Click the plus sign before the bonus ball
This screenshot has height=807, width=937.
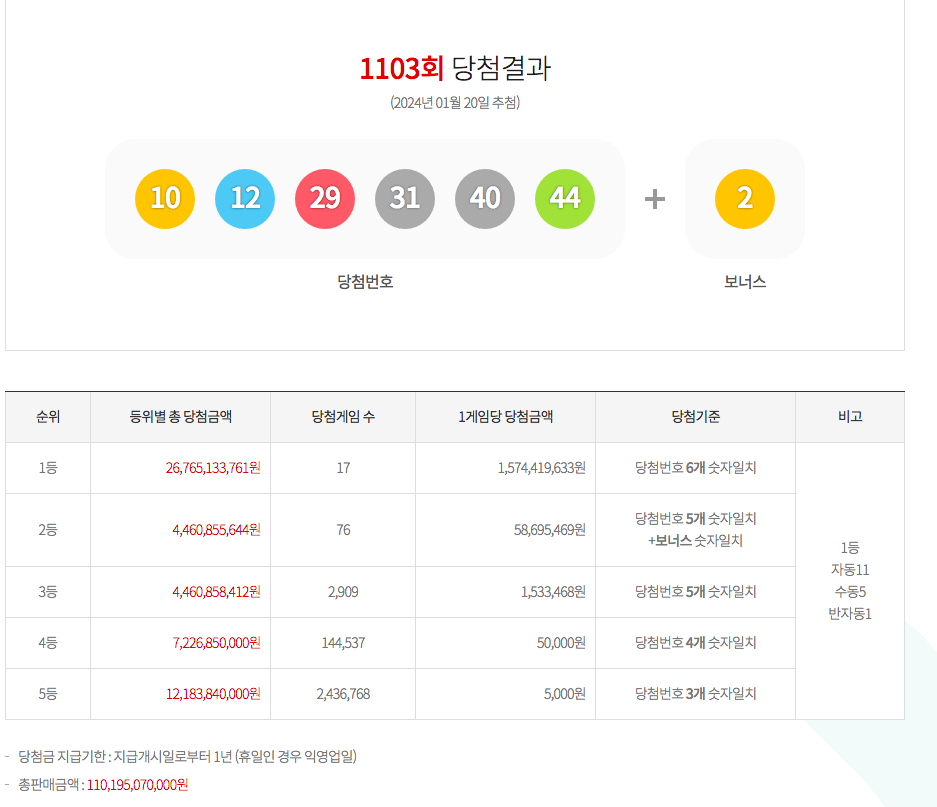(655, 199)
